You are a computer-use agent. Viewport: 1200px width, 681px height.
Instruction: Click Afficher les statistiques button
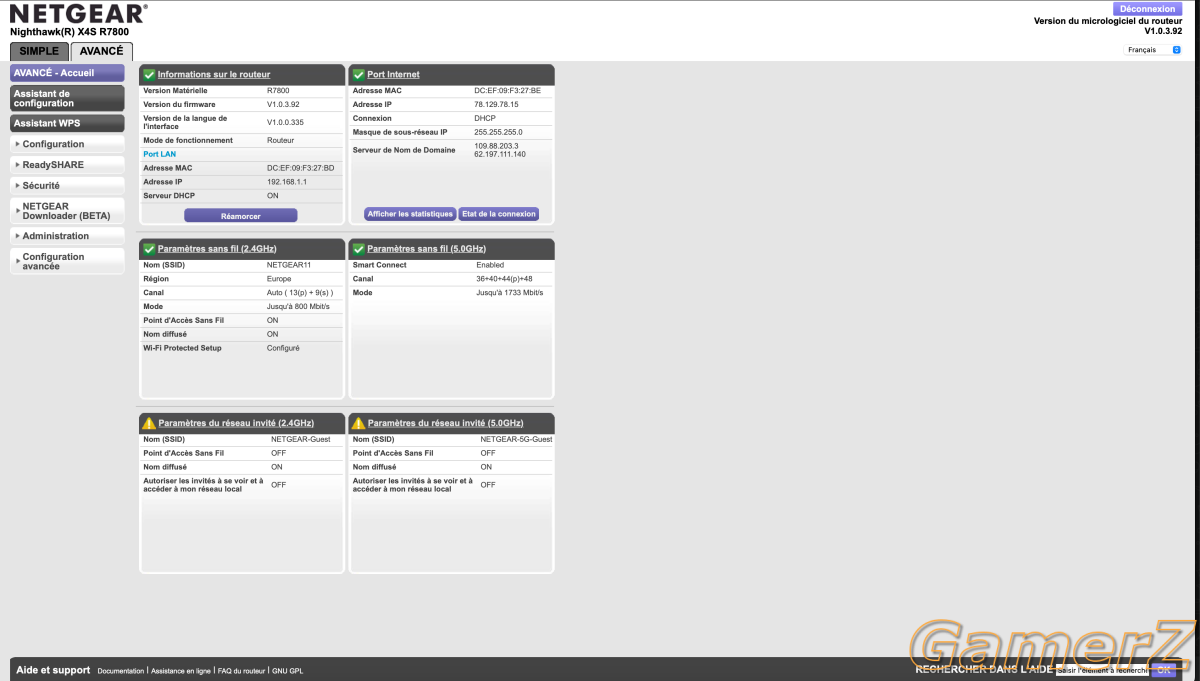[x=411, y=214]
